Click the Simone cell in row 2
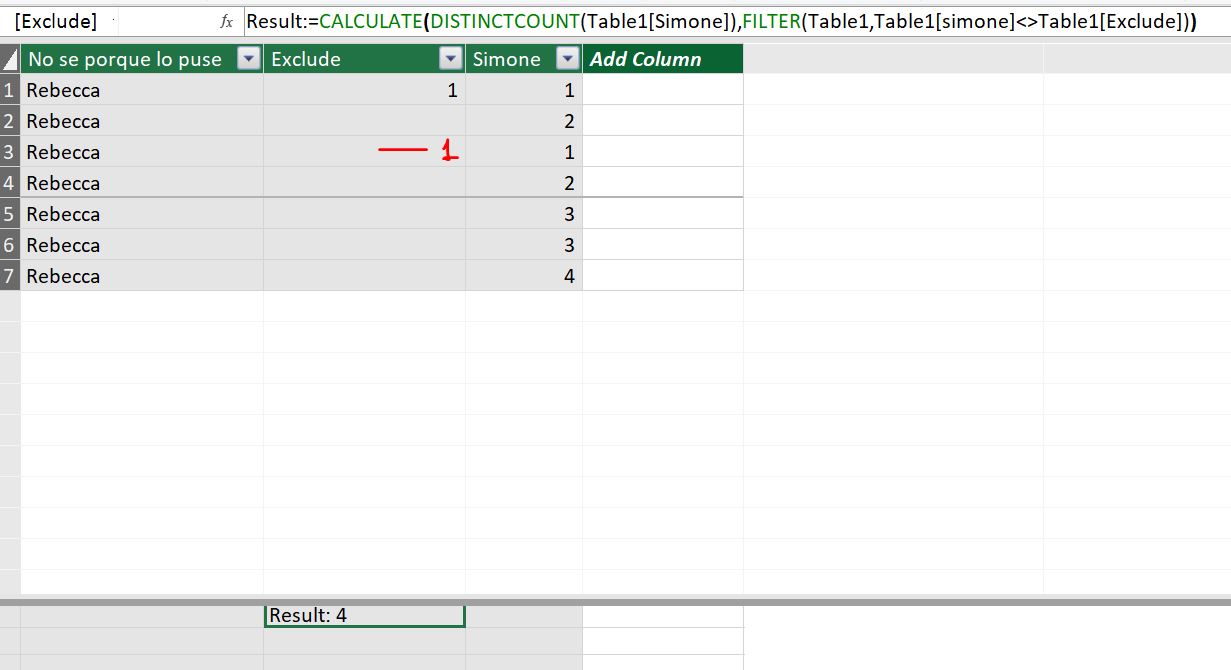This screenshot has height=670, width=1231. tap(524, 121)
